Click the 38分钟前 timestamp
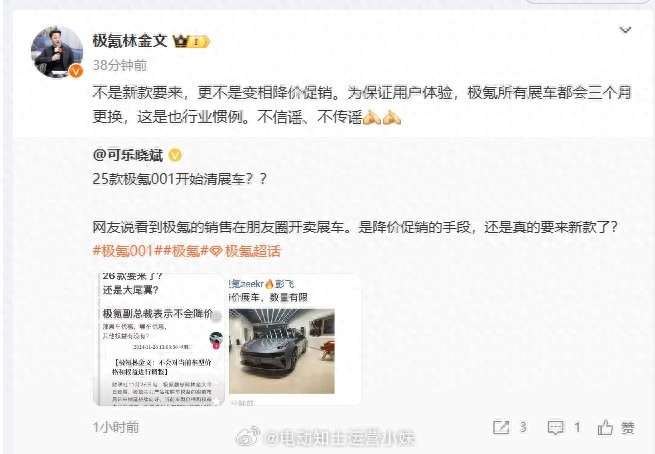Viewport: 655px width, 454px height. [x=119, y=65]
